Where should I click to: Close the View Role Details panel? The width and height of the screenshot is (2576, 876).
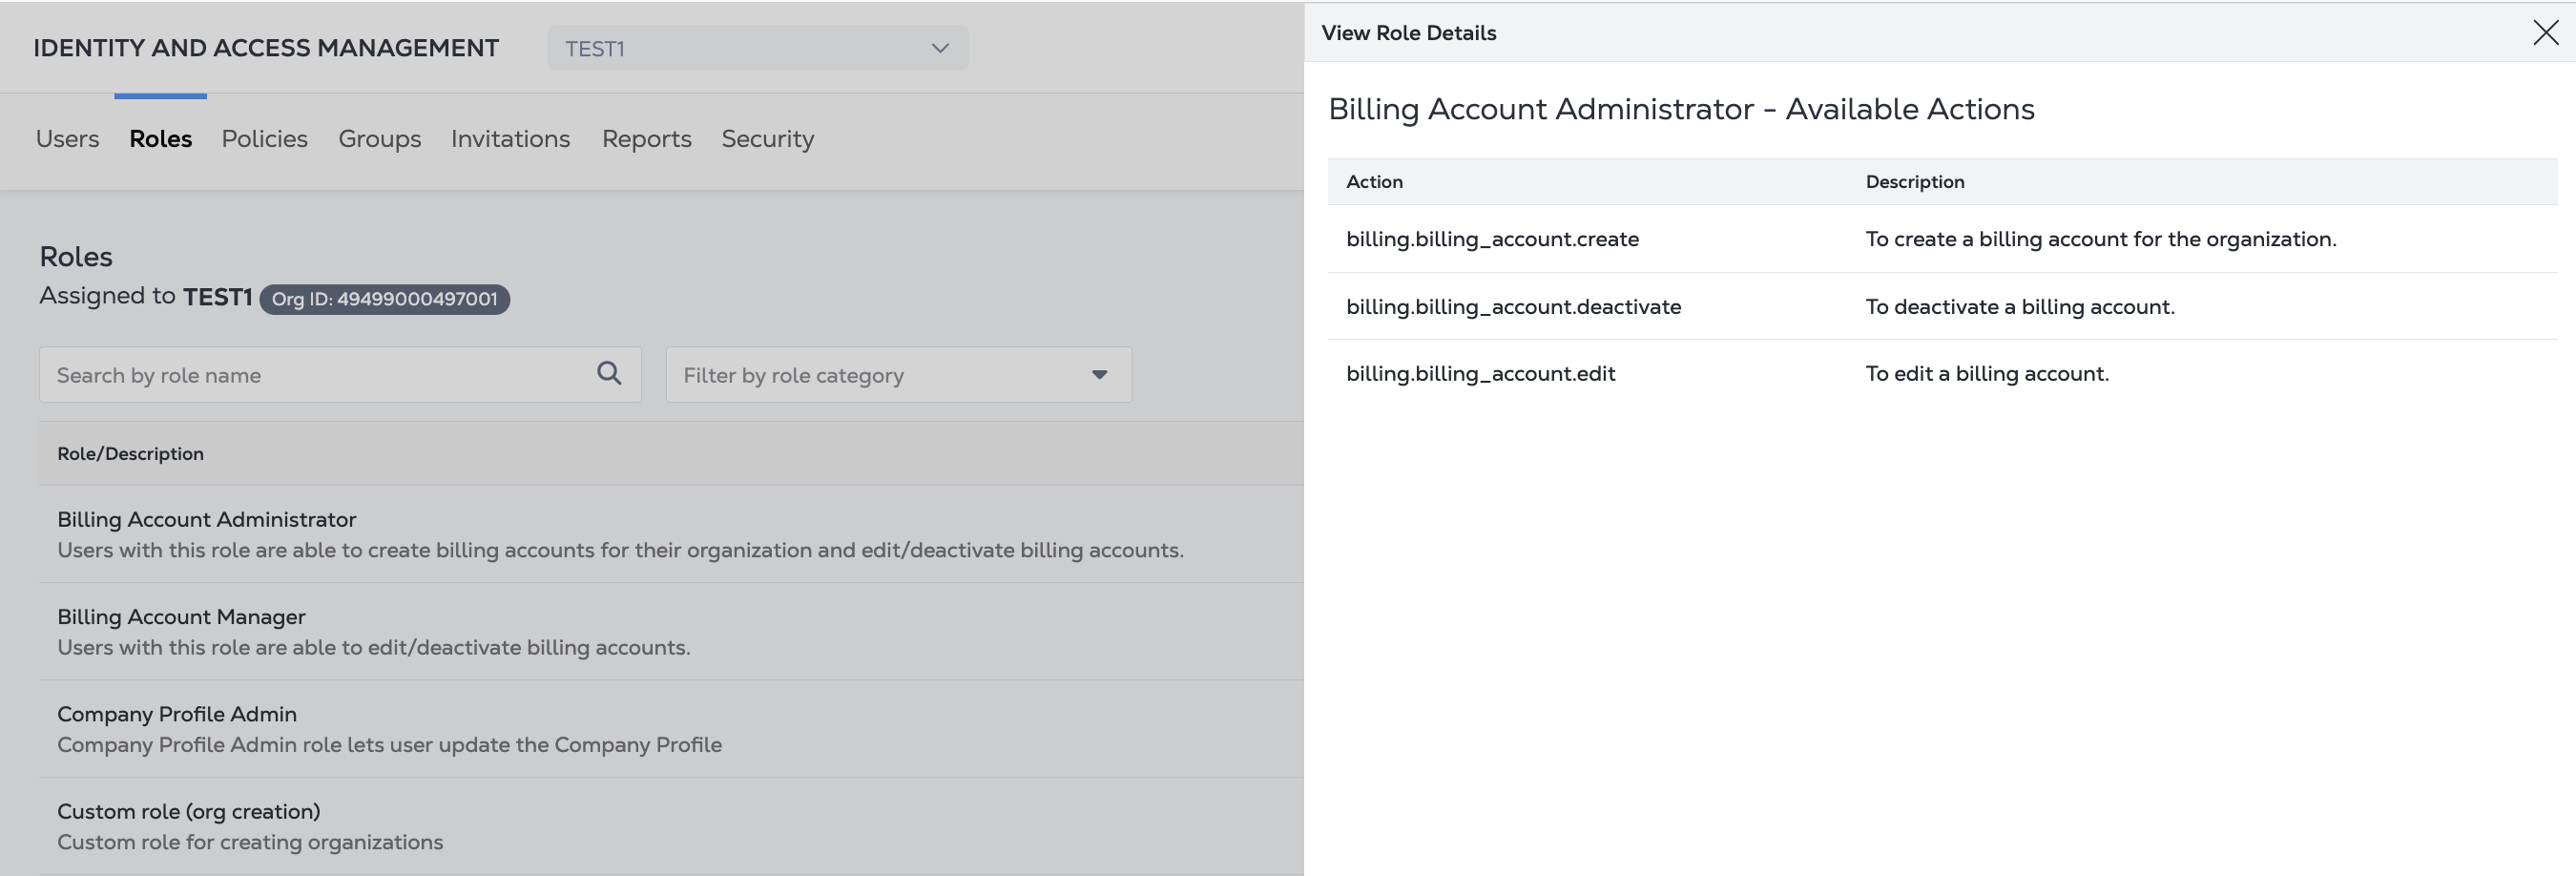click(x=2545, y=32)
